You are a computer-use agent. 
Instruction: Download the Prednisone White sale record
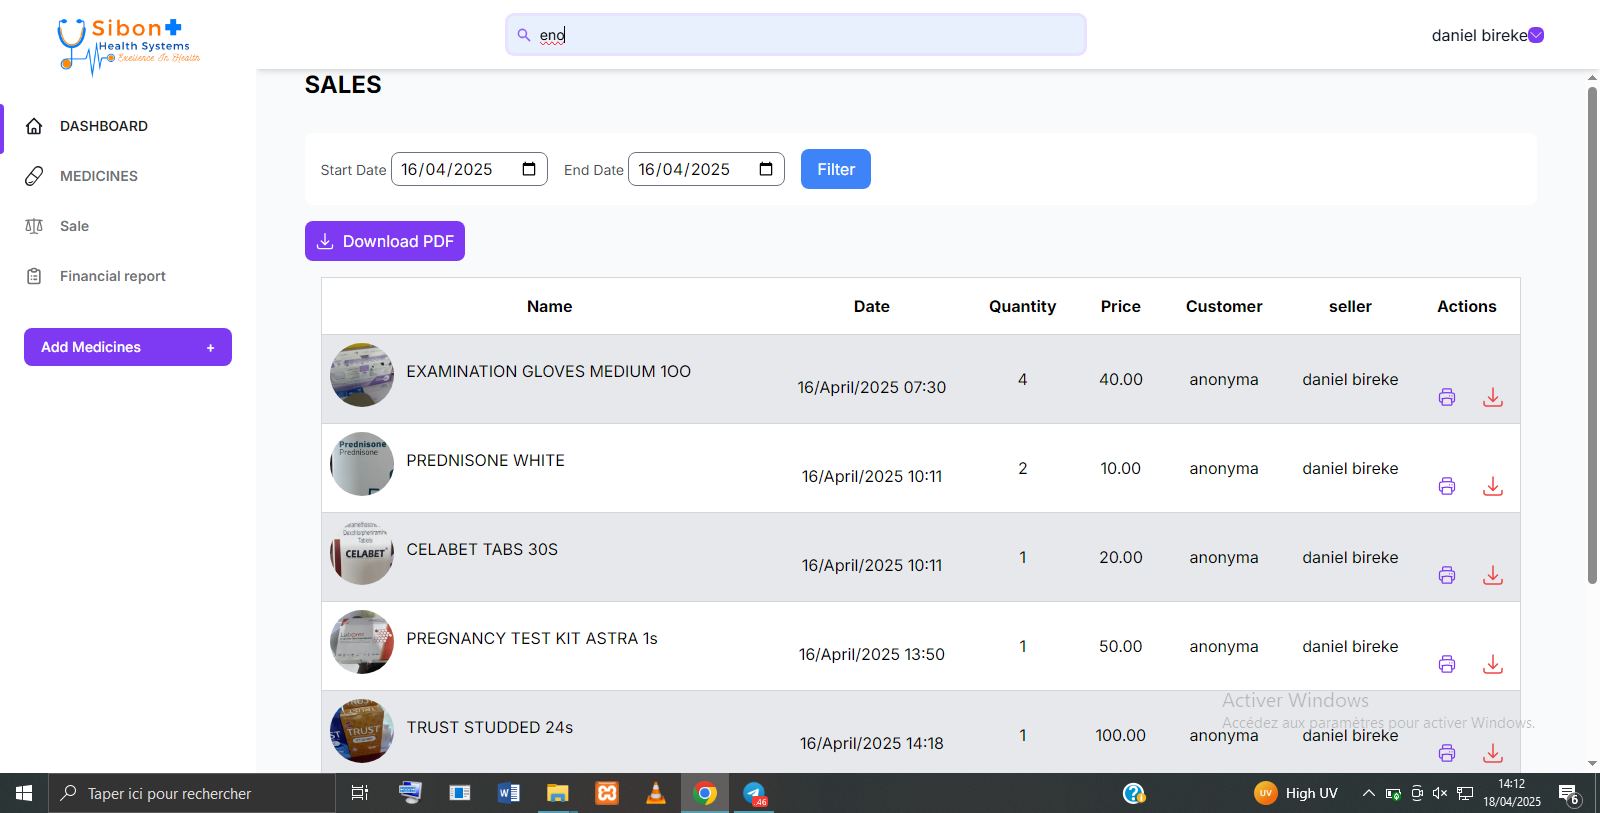pos(1492,486)
